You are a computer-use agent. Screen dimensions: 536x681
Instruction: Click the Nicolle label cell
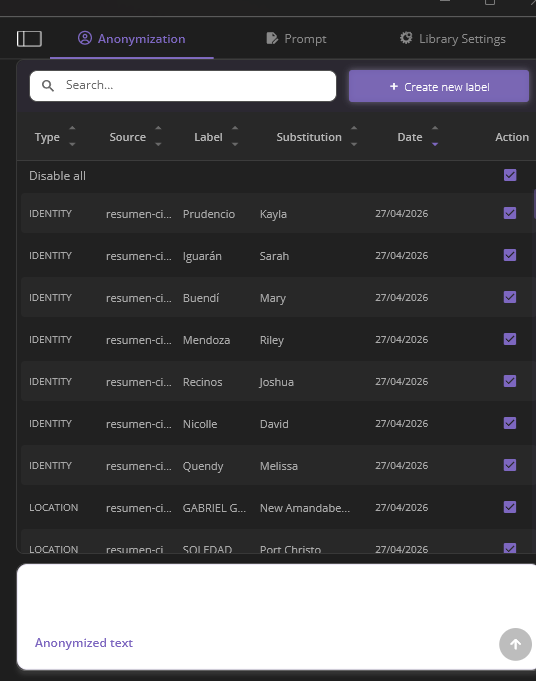pyautogui.click(x=200, y=424)
